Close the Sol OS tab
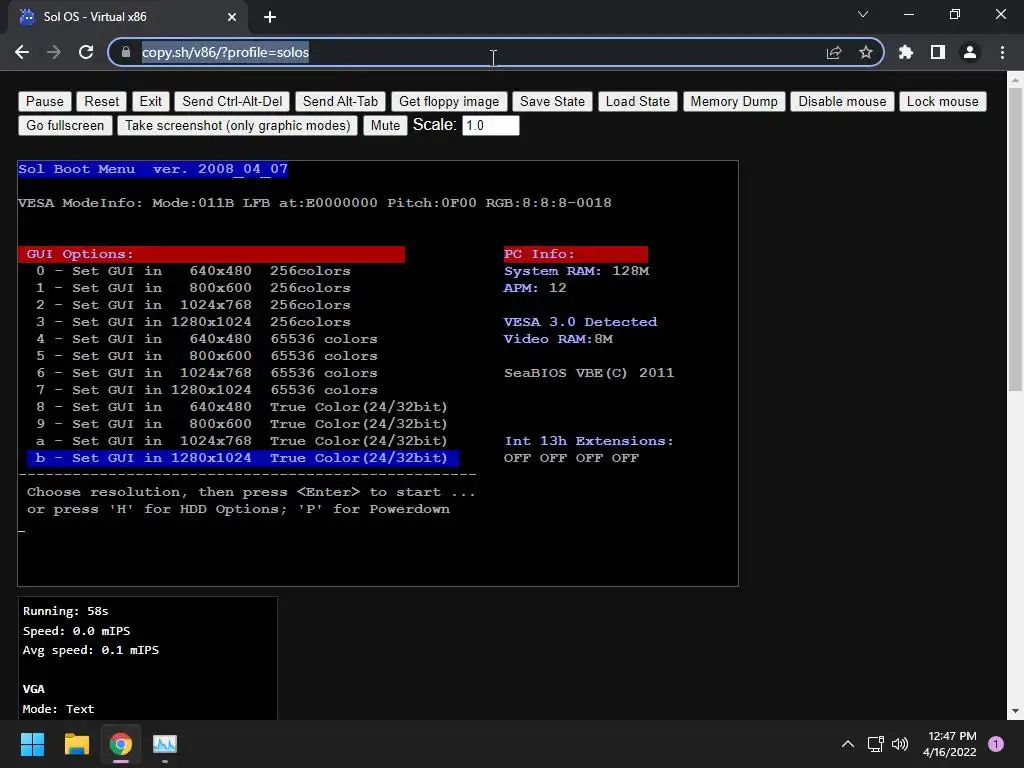This screenshot has width=1024, height=768. point(232,17)
